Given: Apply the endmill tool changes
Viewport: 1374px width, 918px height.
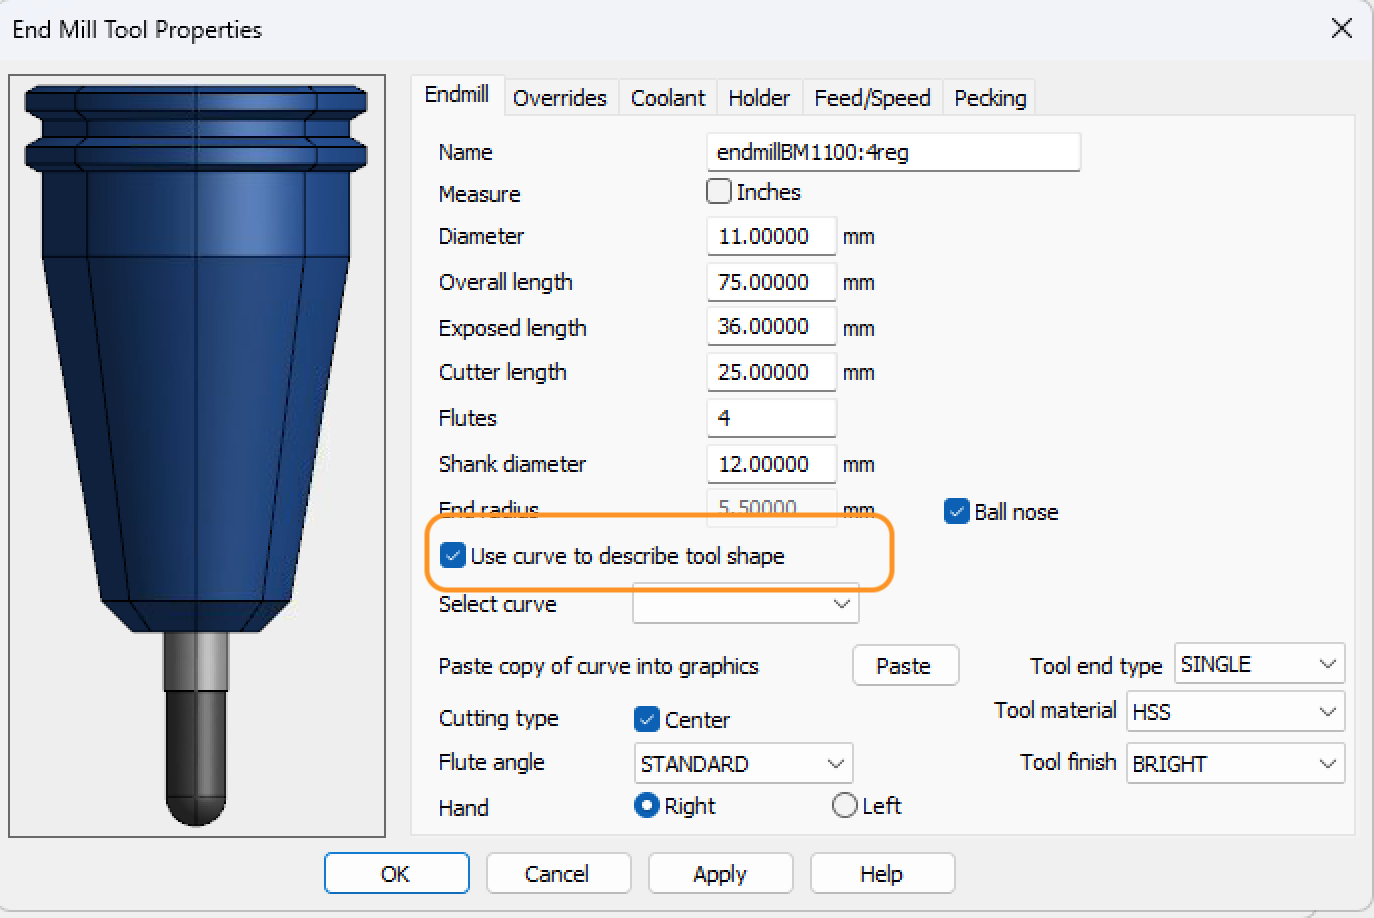Looking at the screenshot, I should click(x=720, y=873).
